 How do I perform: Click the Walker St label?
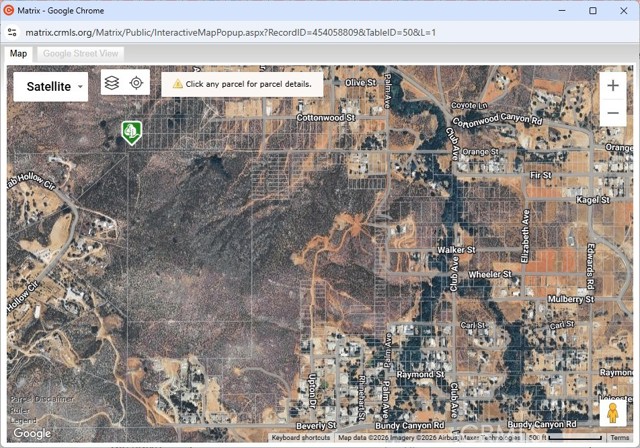point(456,249)
